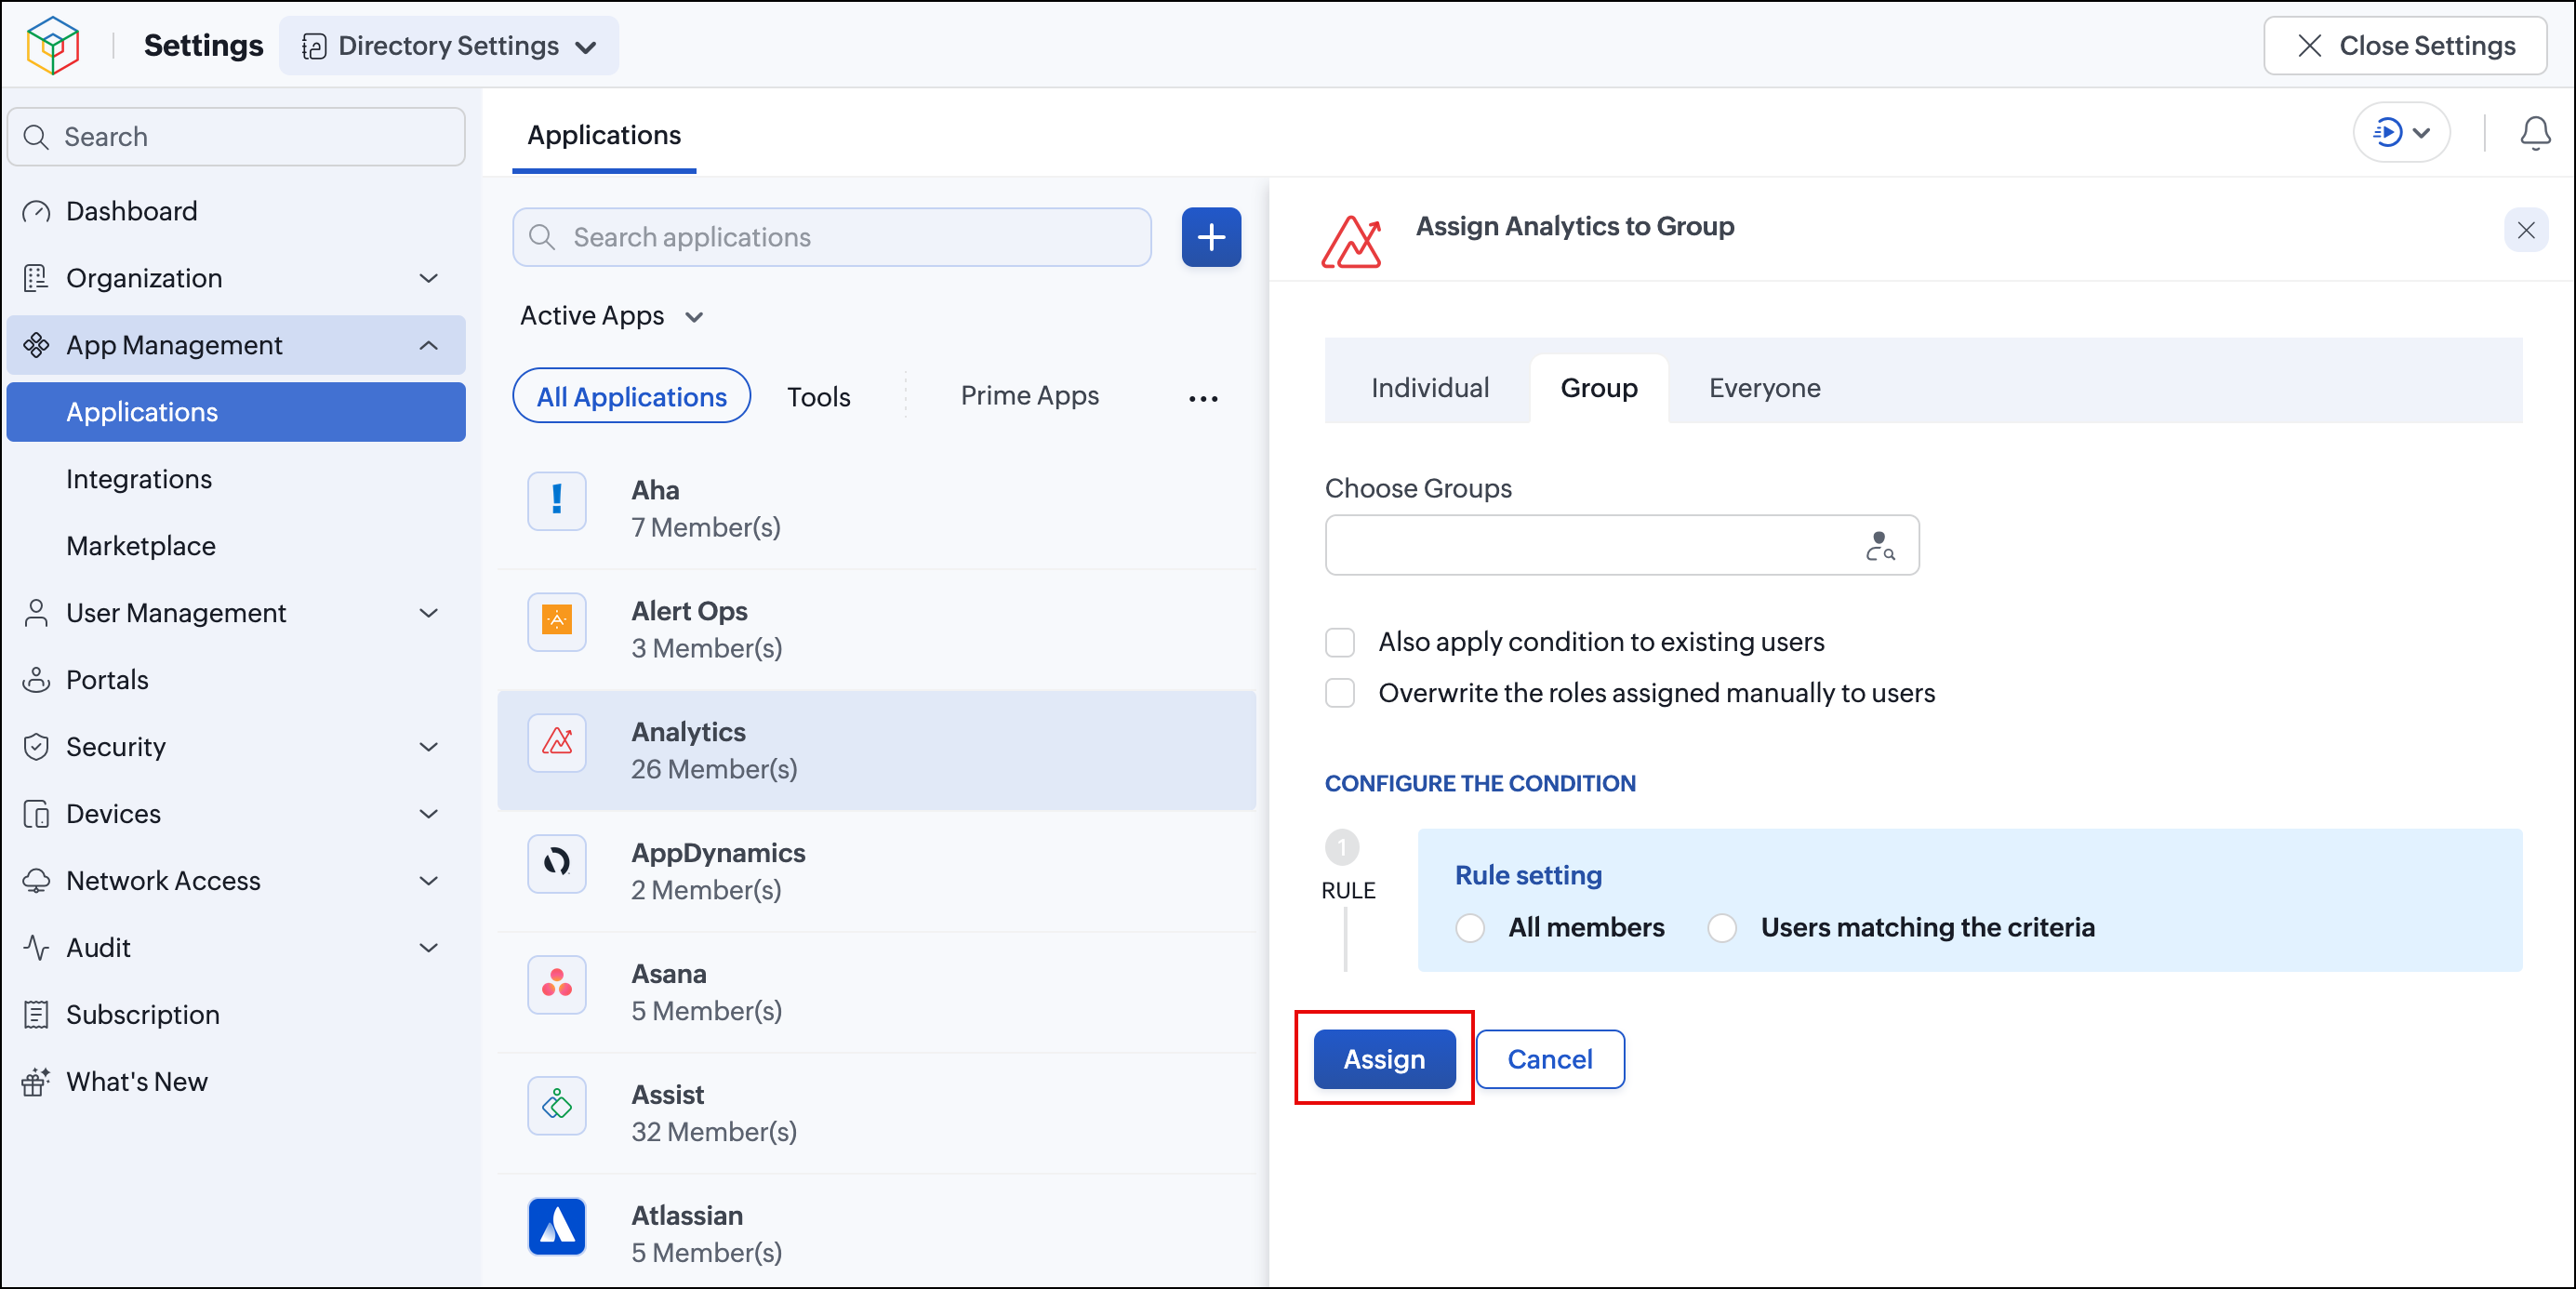Select the All members radio button

coord(1470,928)
